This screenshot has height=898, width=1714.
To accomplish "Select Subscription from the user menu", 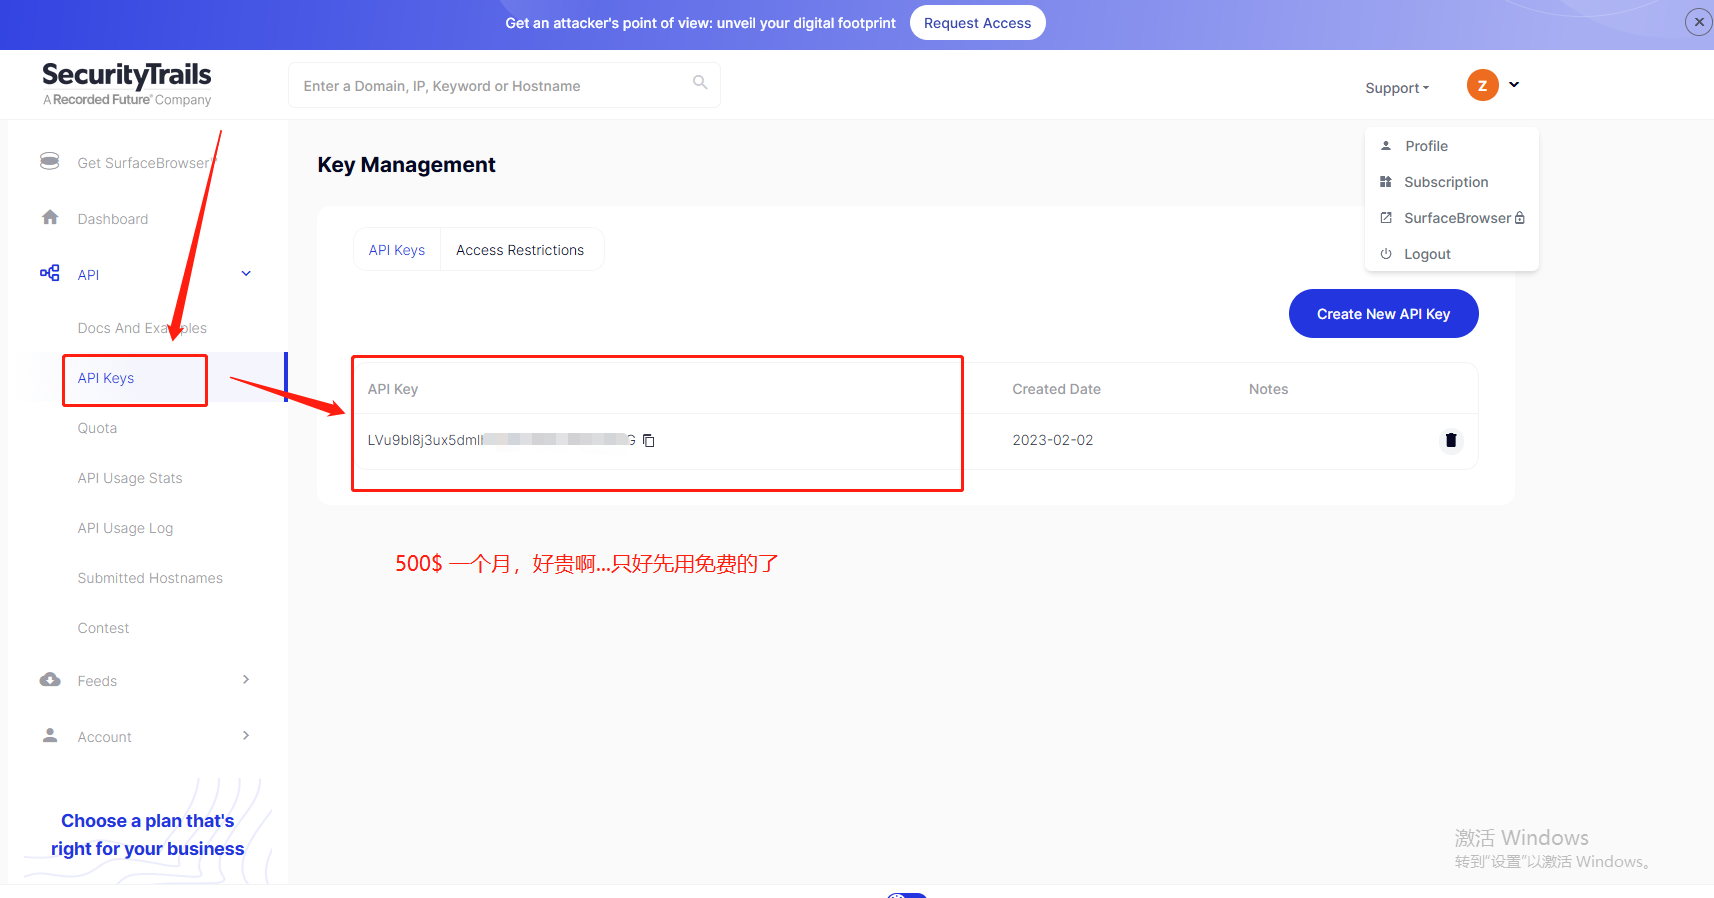I will 1445,182.
